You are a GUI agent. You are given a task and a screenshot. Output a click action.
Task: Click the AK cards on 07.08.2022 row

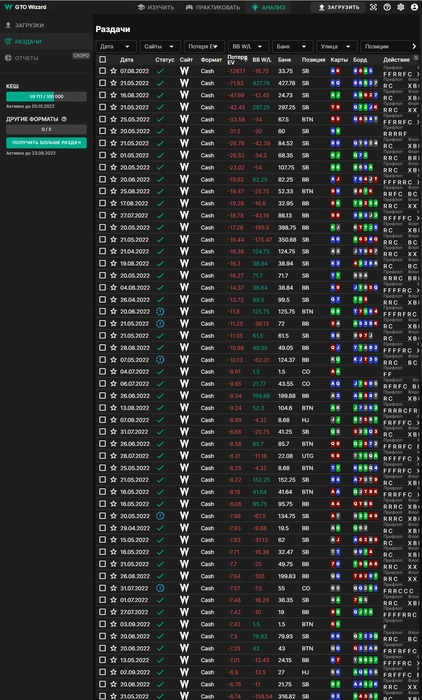[x=335, y=71]
